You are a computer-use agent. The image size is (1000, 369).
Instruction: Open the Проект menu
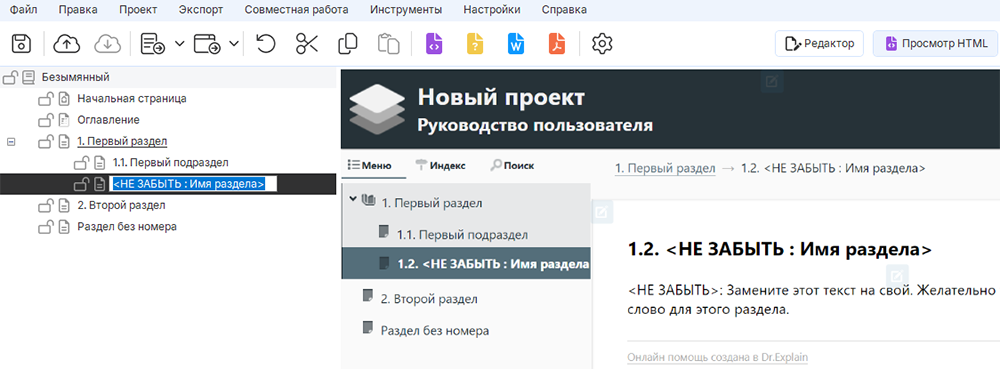pyautogui.click(x=138, y=10)
